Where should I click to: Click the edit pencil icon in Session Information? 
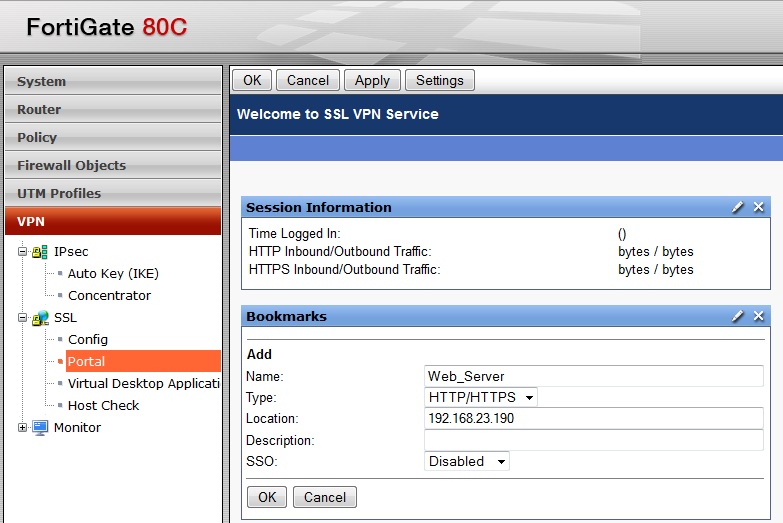738,207
